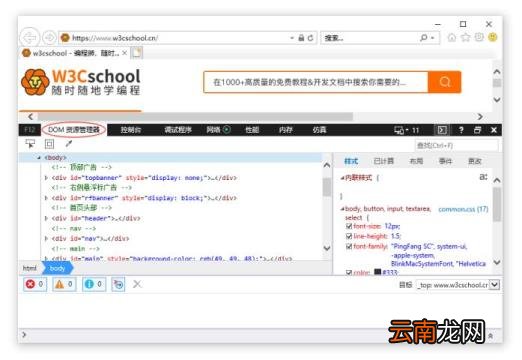This screenshot has width=522, height=360.
Task: Close the F12 developer tools panel
Action: pos(494,130)
